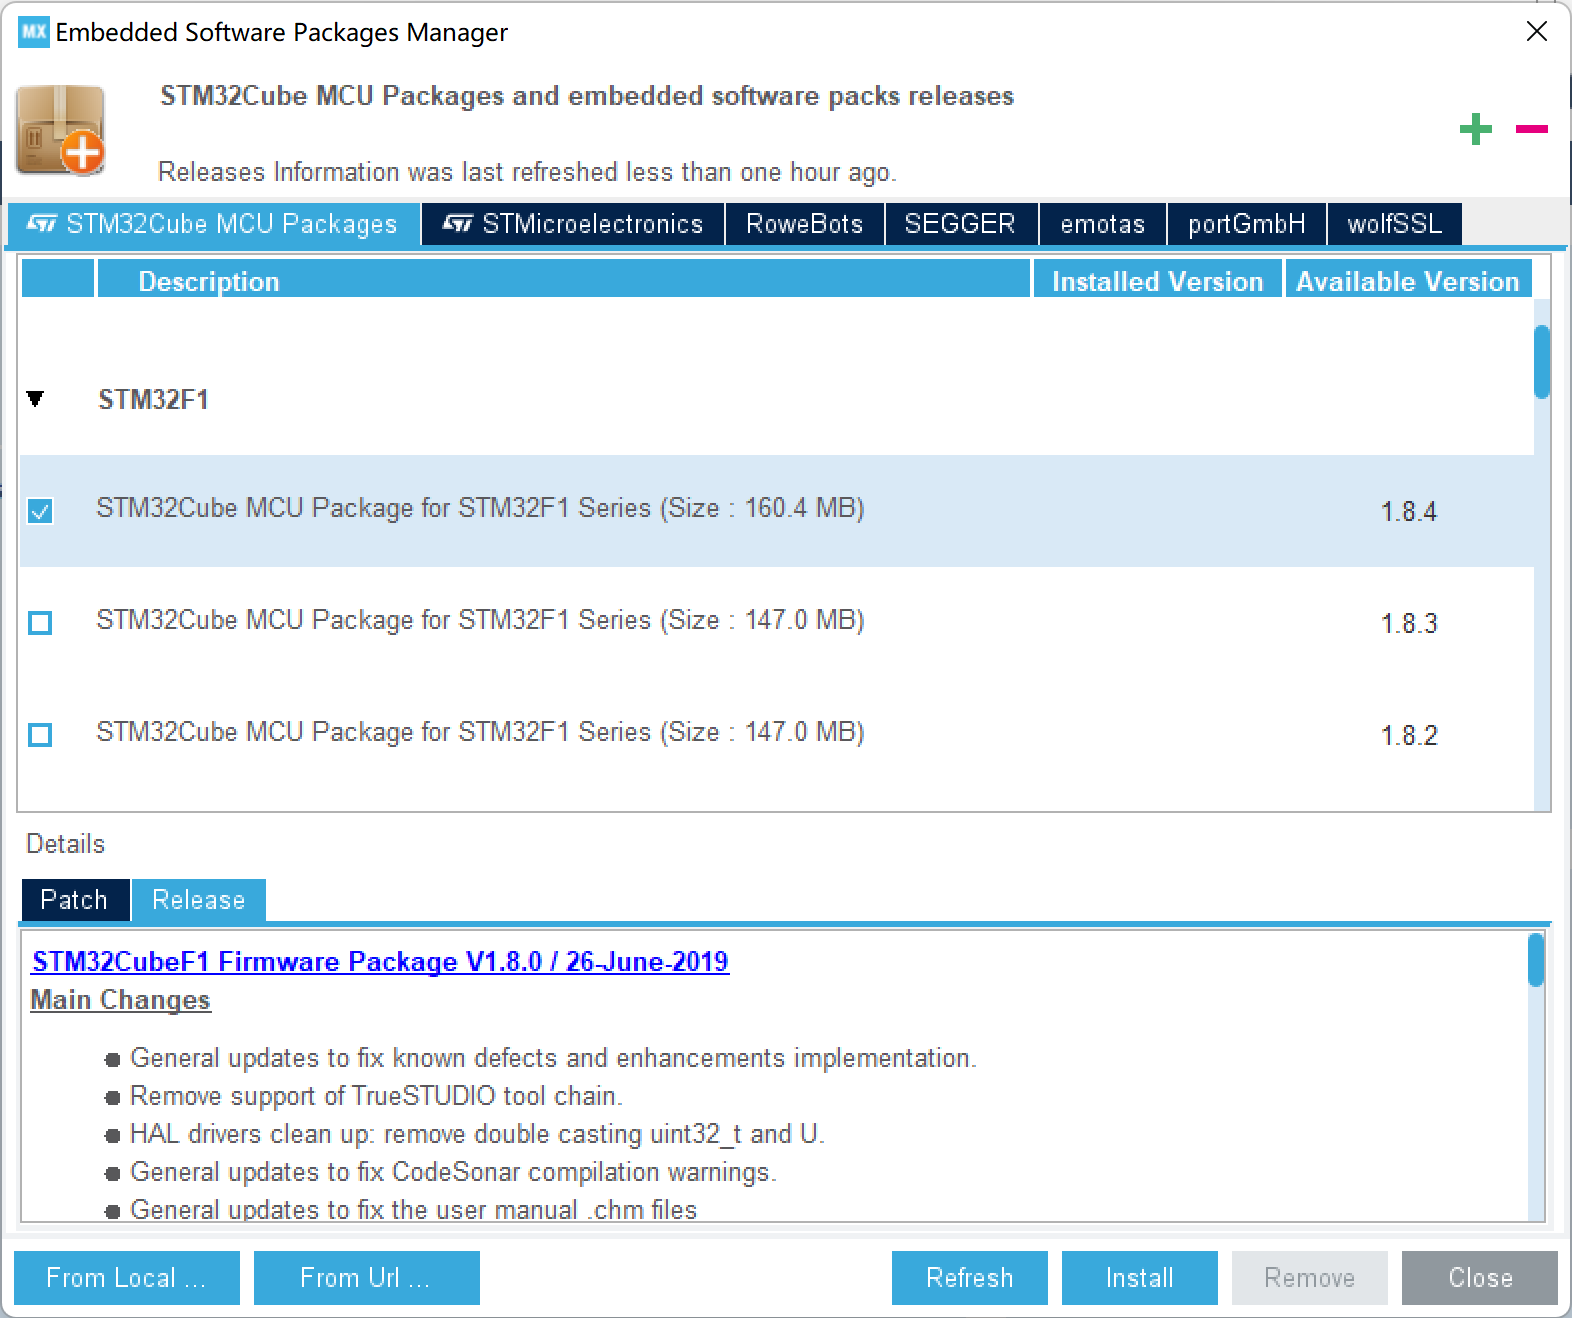Select the STM32F1 group row label
1572x1318 pixels.
(x=154, y=399)
